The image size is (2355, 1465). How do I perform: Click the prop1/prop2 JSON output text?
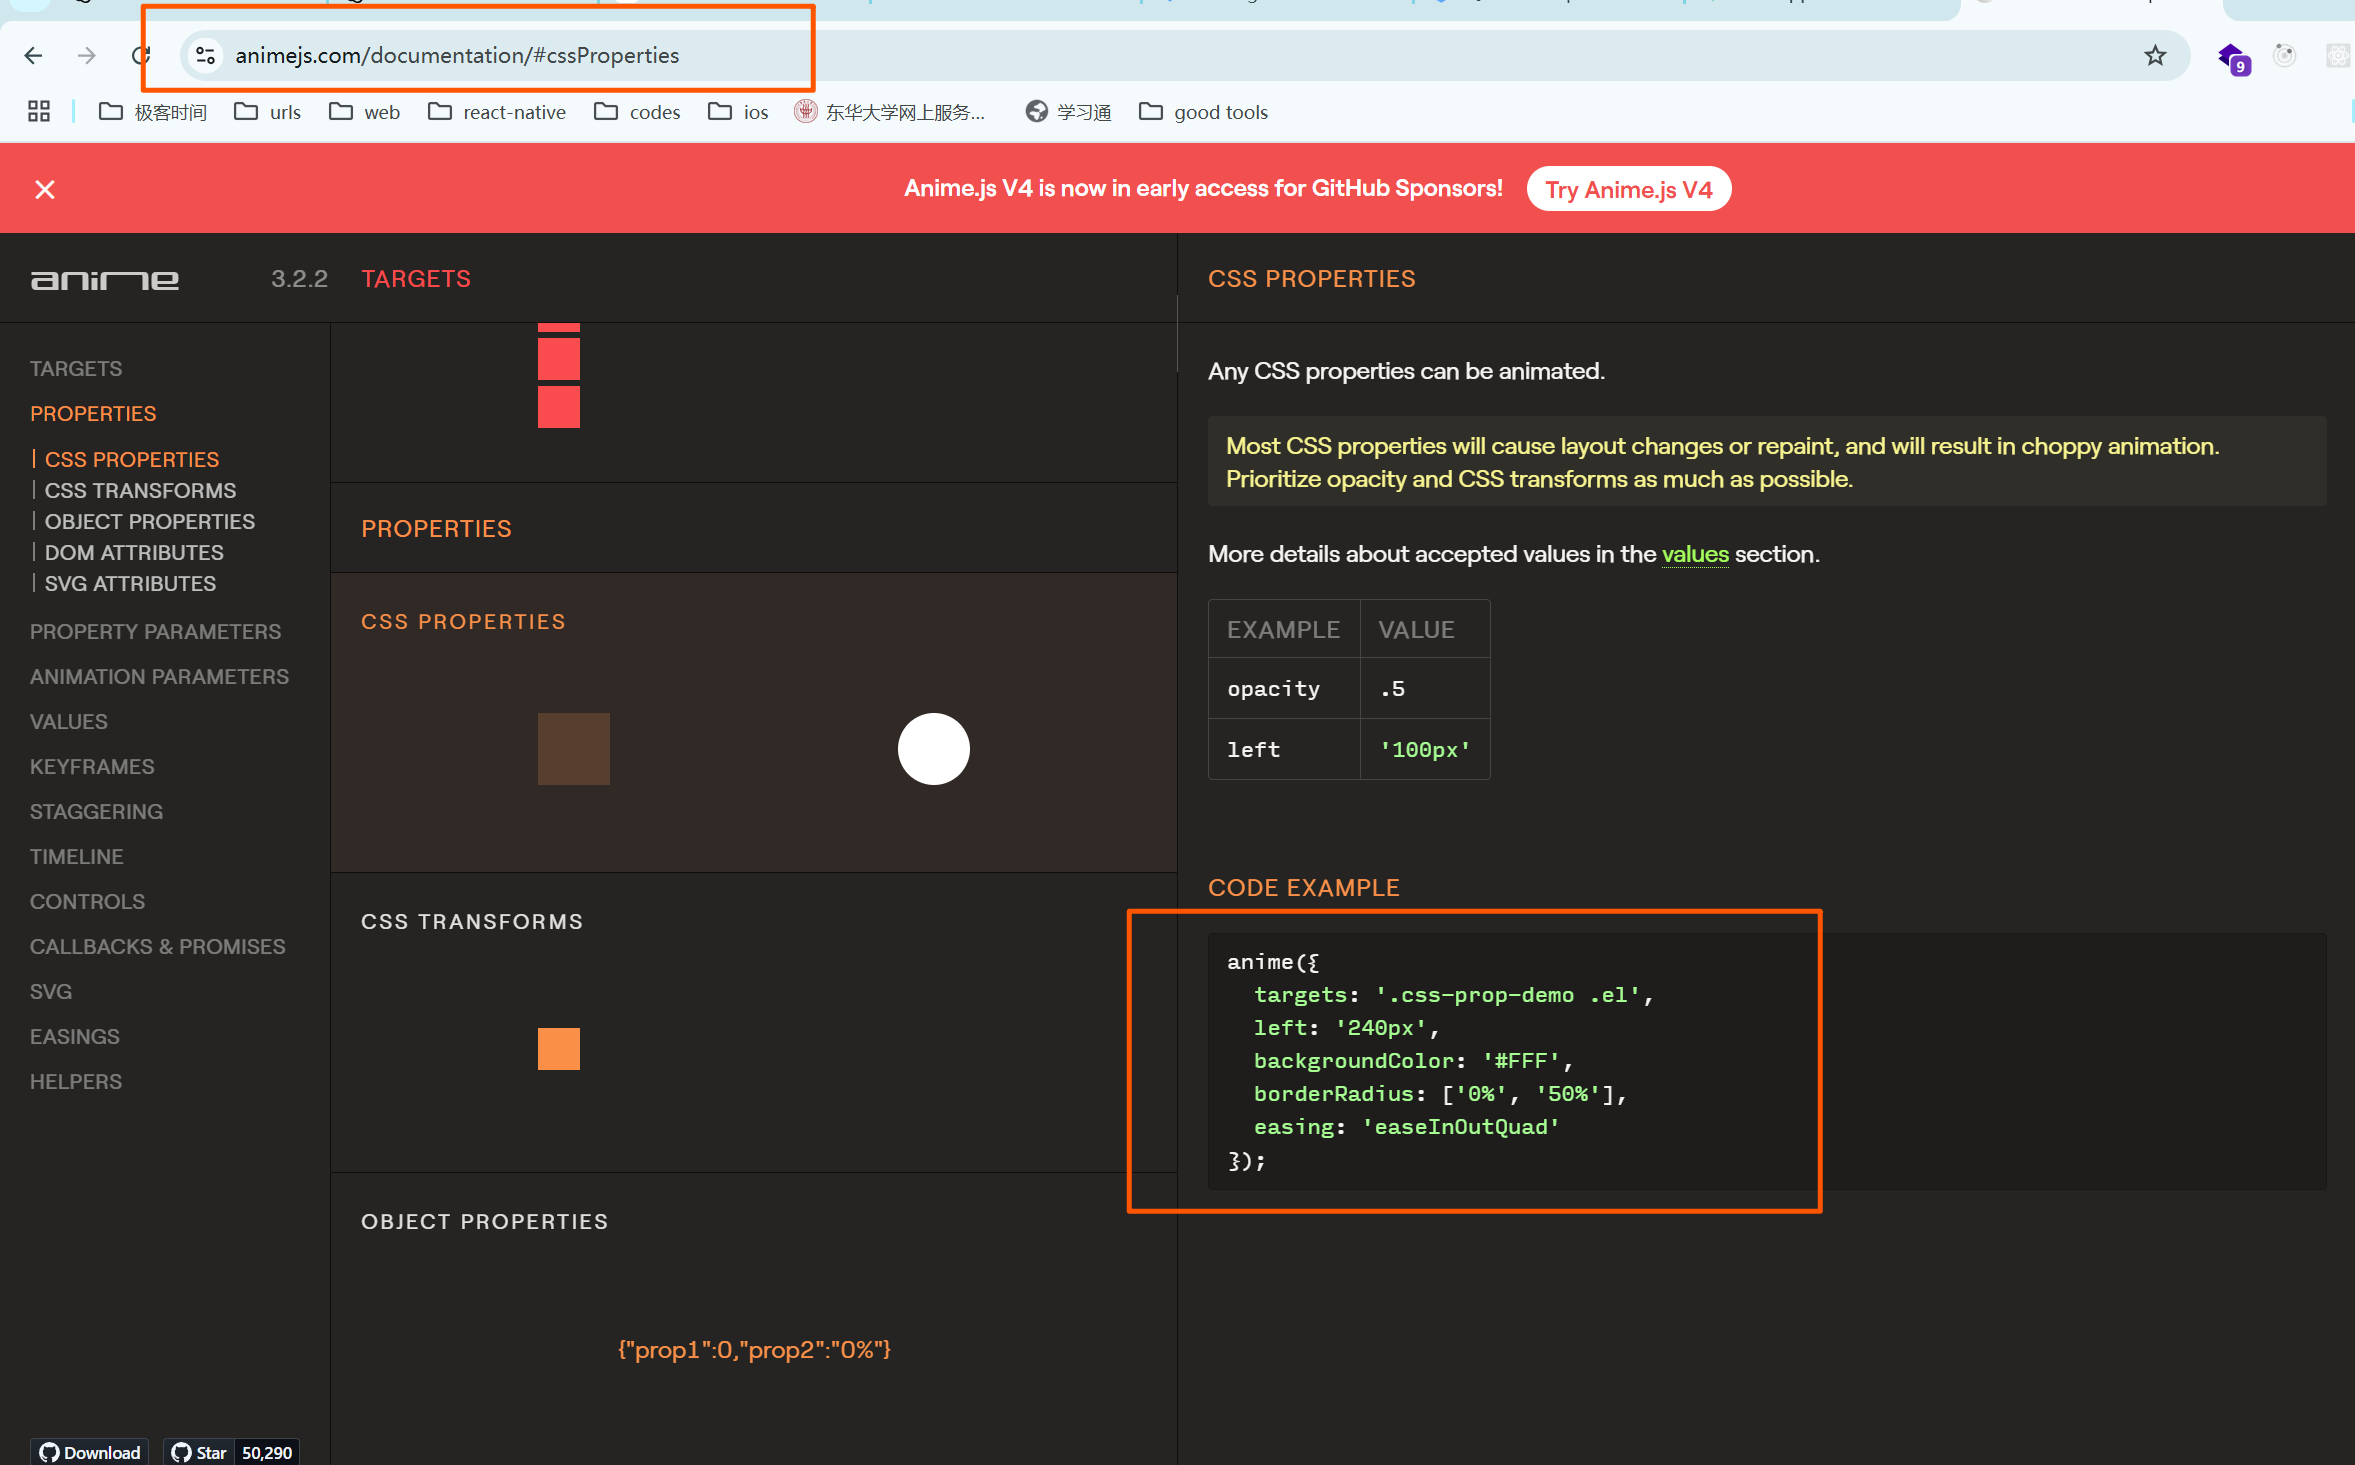coord(754,1350)
